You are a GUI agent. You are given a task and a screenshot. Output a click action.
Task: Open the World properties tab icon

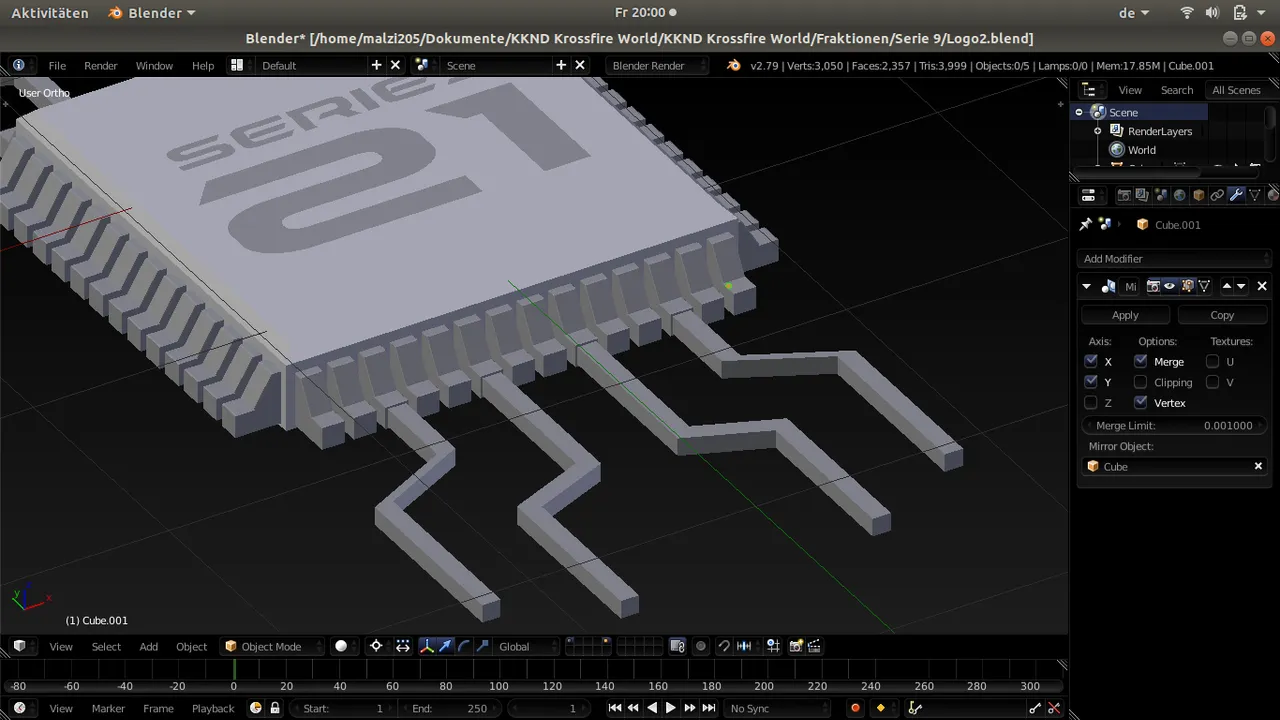click(x=1180, y=195)
